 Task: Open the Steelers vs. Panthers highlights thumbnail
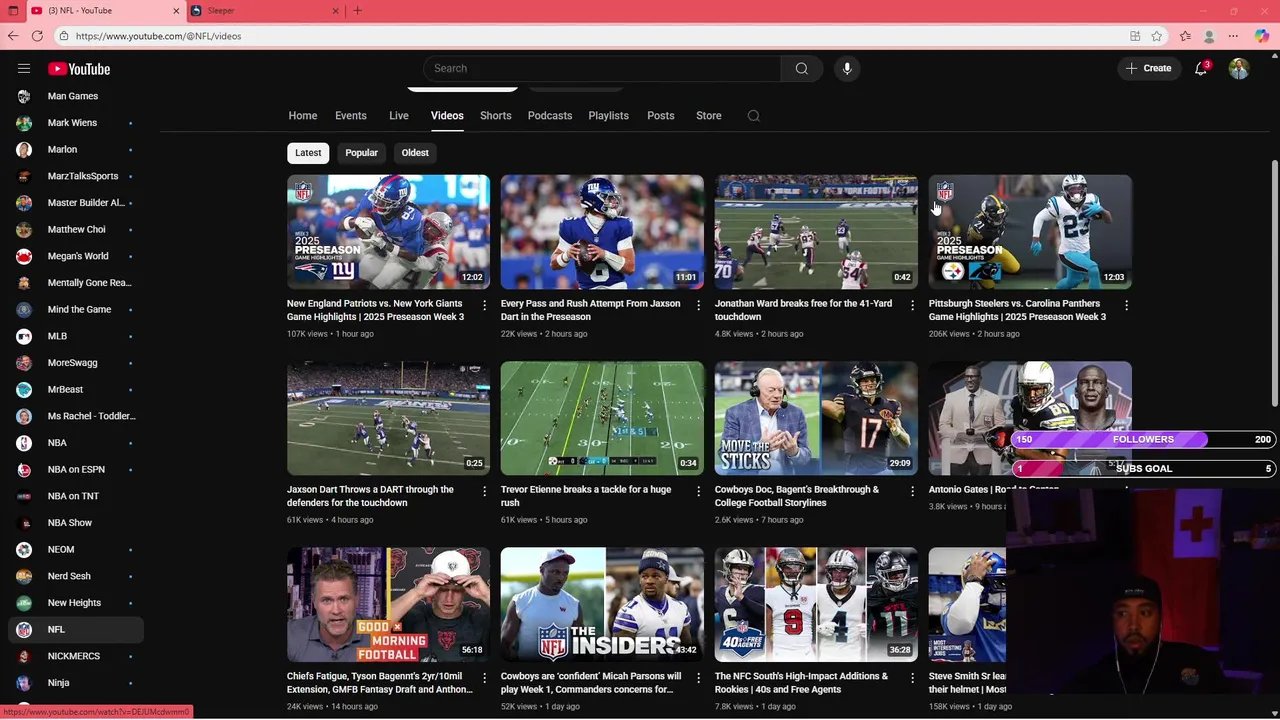tap(1030, 232)
